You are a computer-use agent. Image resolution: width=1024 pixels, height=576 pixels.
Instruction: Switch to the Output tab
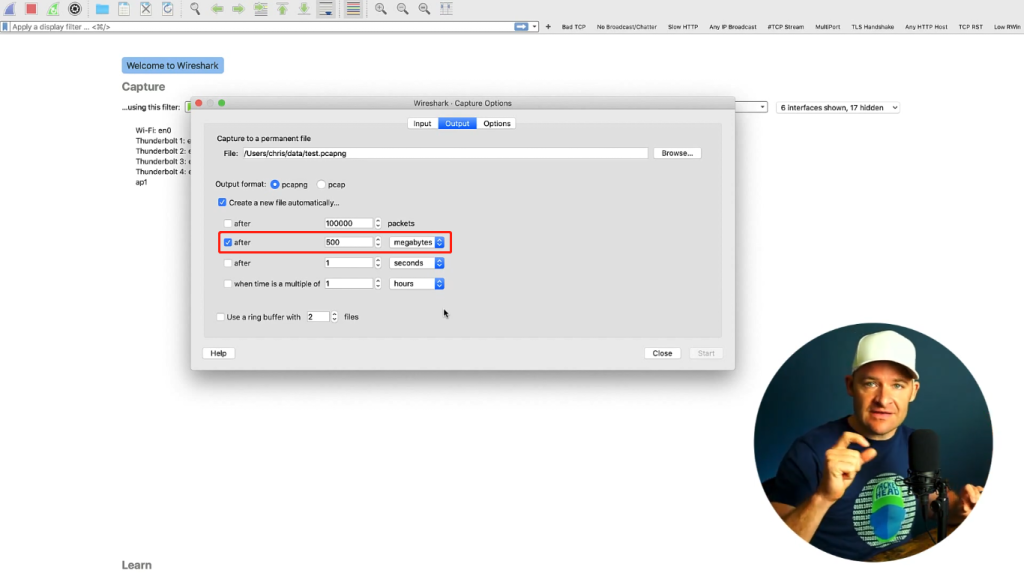pyautogui.click(x=457, y=123)
